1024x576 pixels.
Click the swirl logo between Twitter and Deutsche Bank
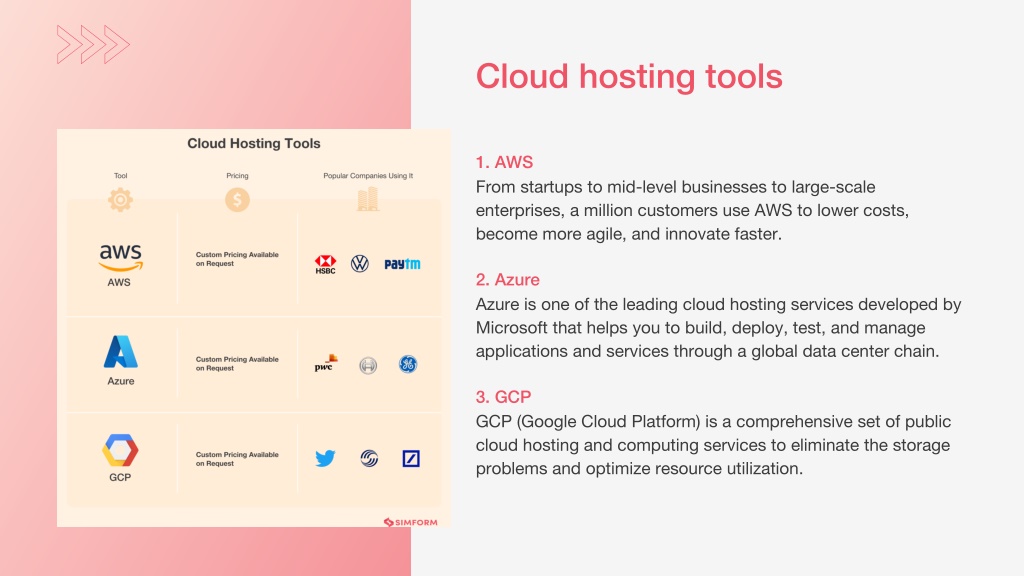[369, 458]
